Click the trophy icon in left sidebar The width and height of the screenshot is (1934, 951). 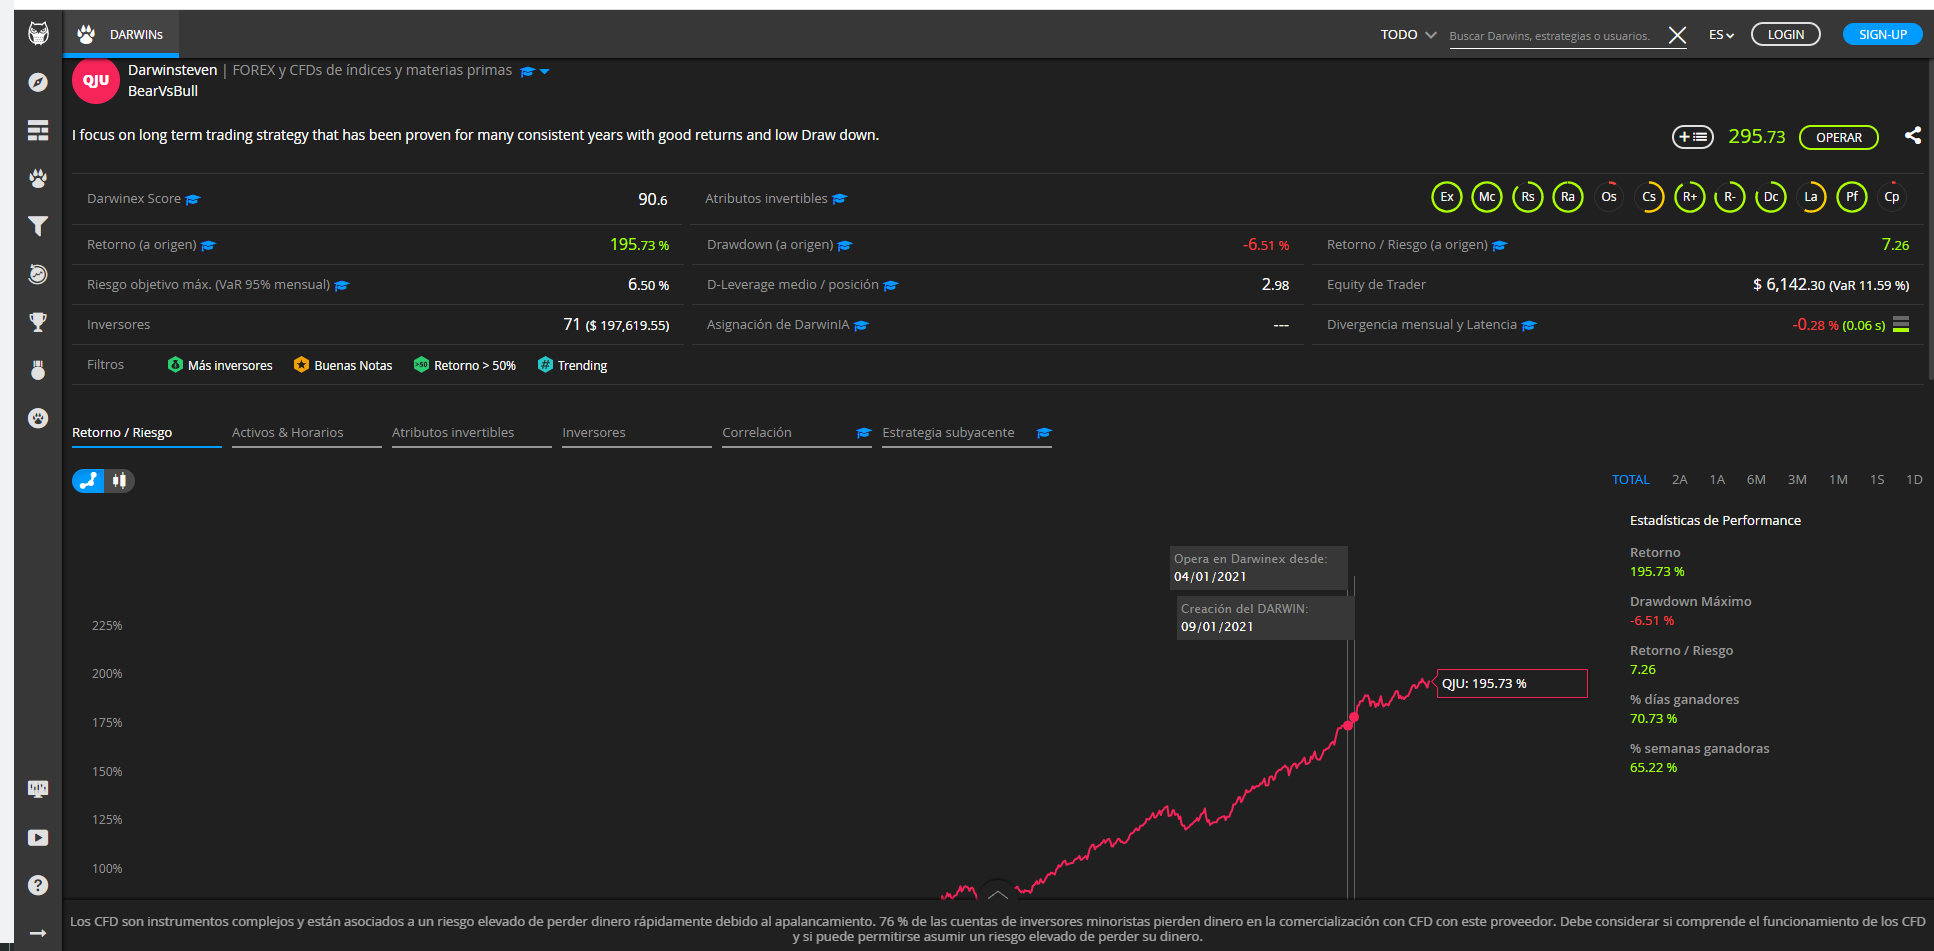pos(38,322)
